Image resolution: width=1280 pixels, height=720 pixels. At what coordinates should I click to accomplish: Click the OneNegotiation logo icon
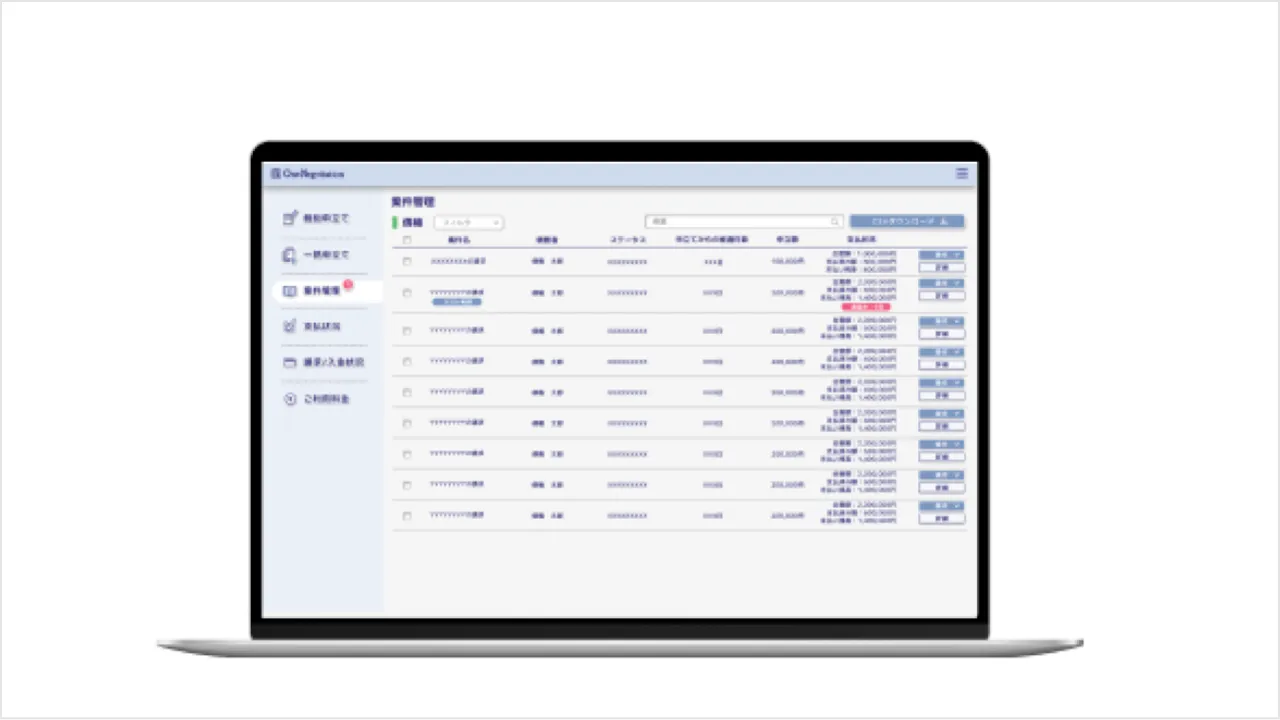coord(275,173)
